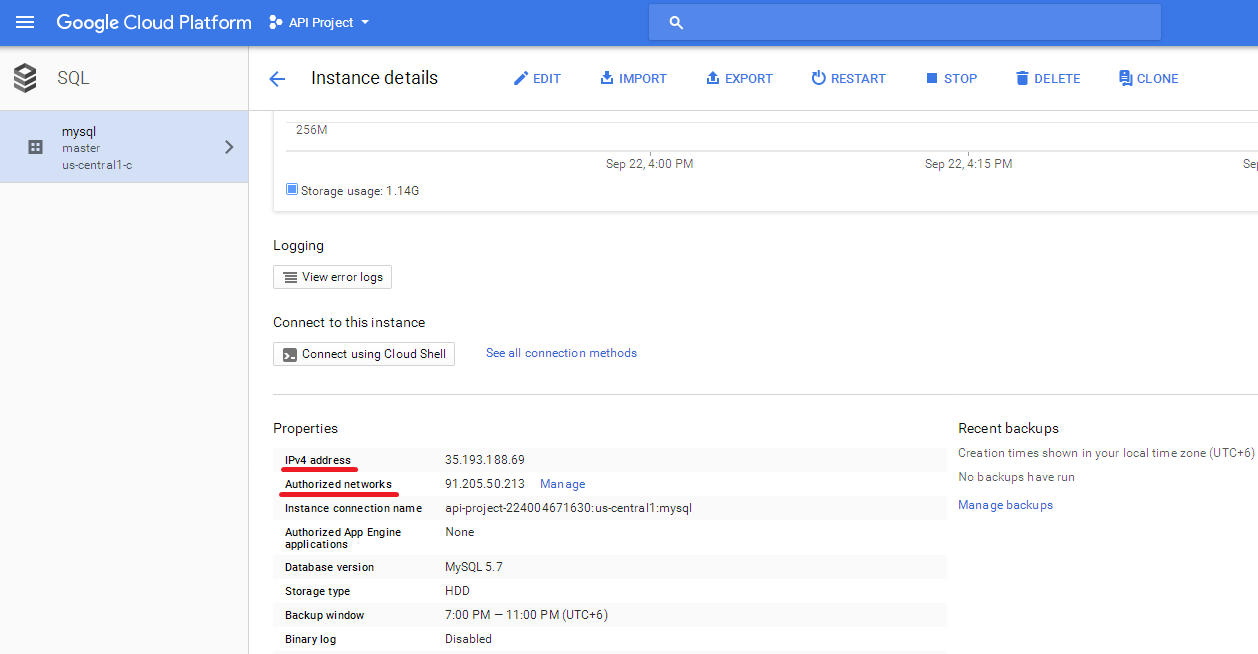Click the Clone copy icon
The image size is (1258, 654).
pyautogui.click(x=1125, y=78)
